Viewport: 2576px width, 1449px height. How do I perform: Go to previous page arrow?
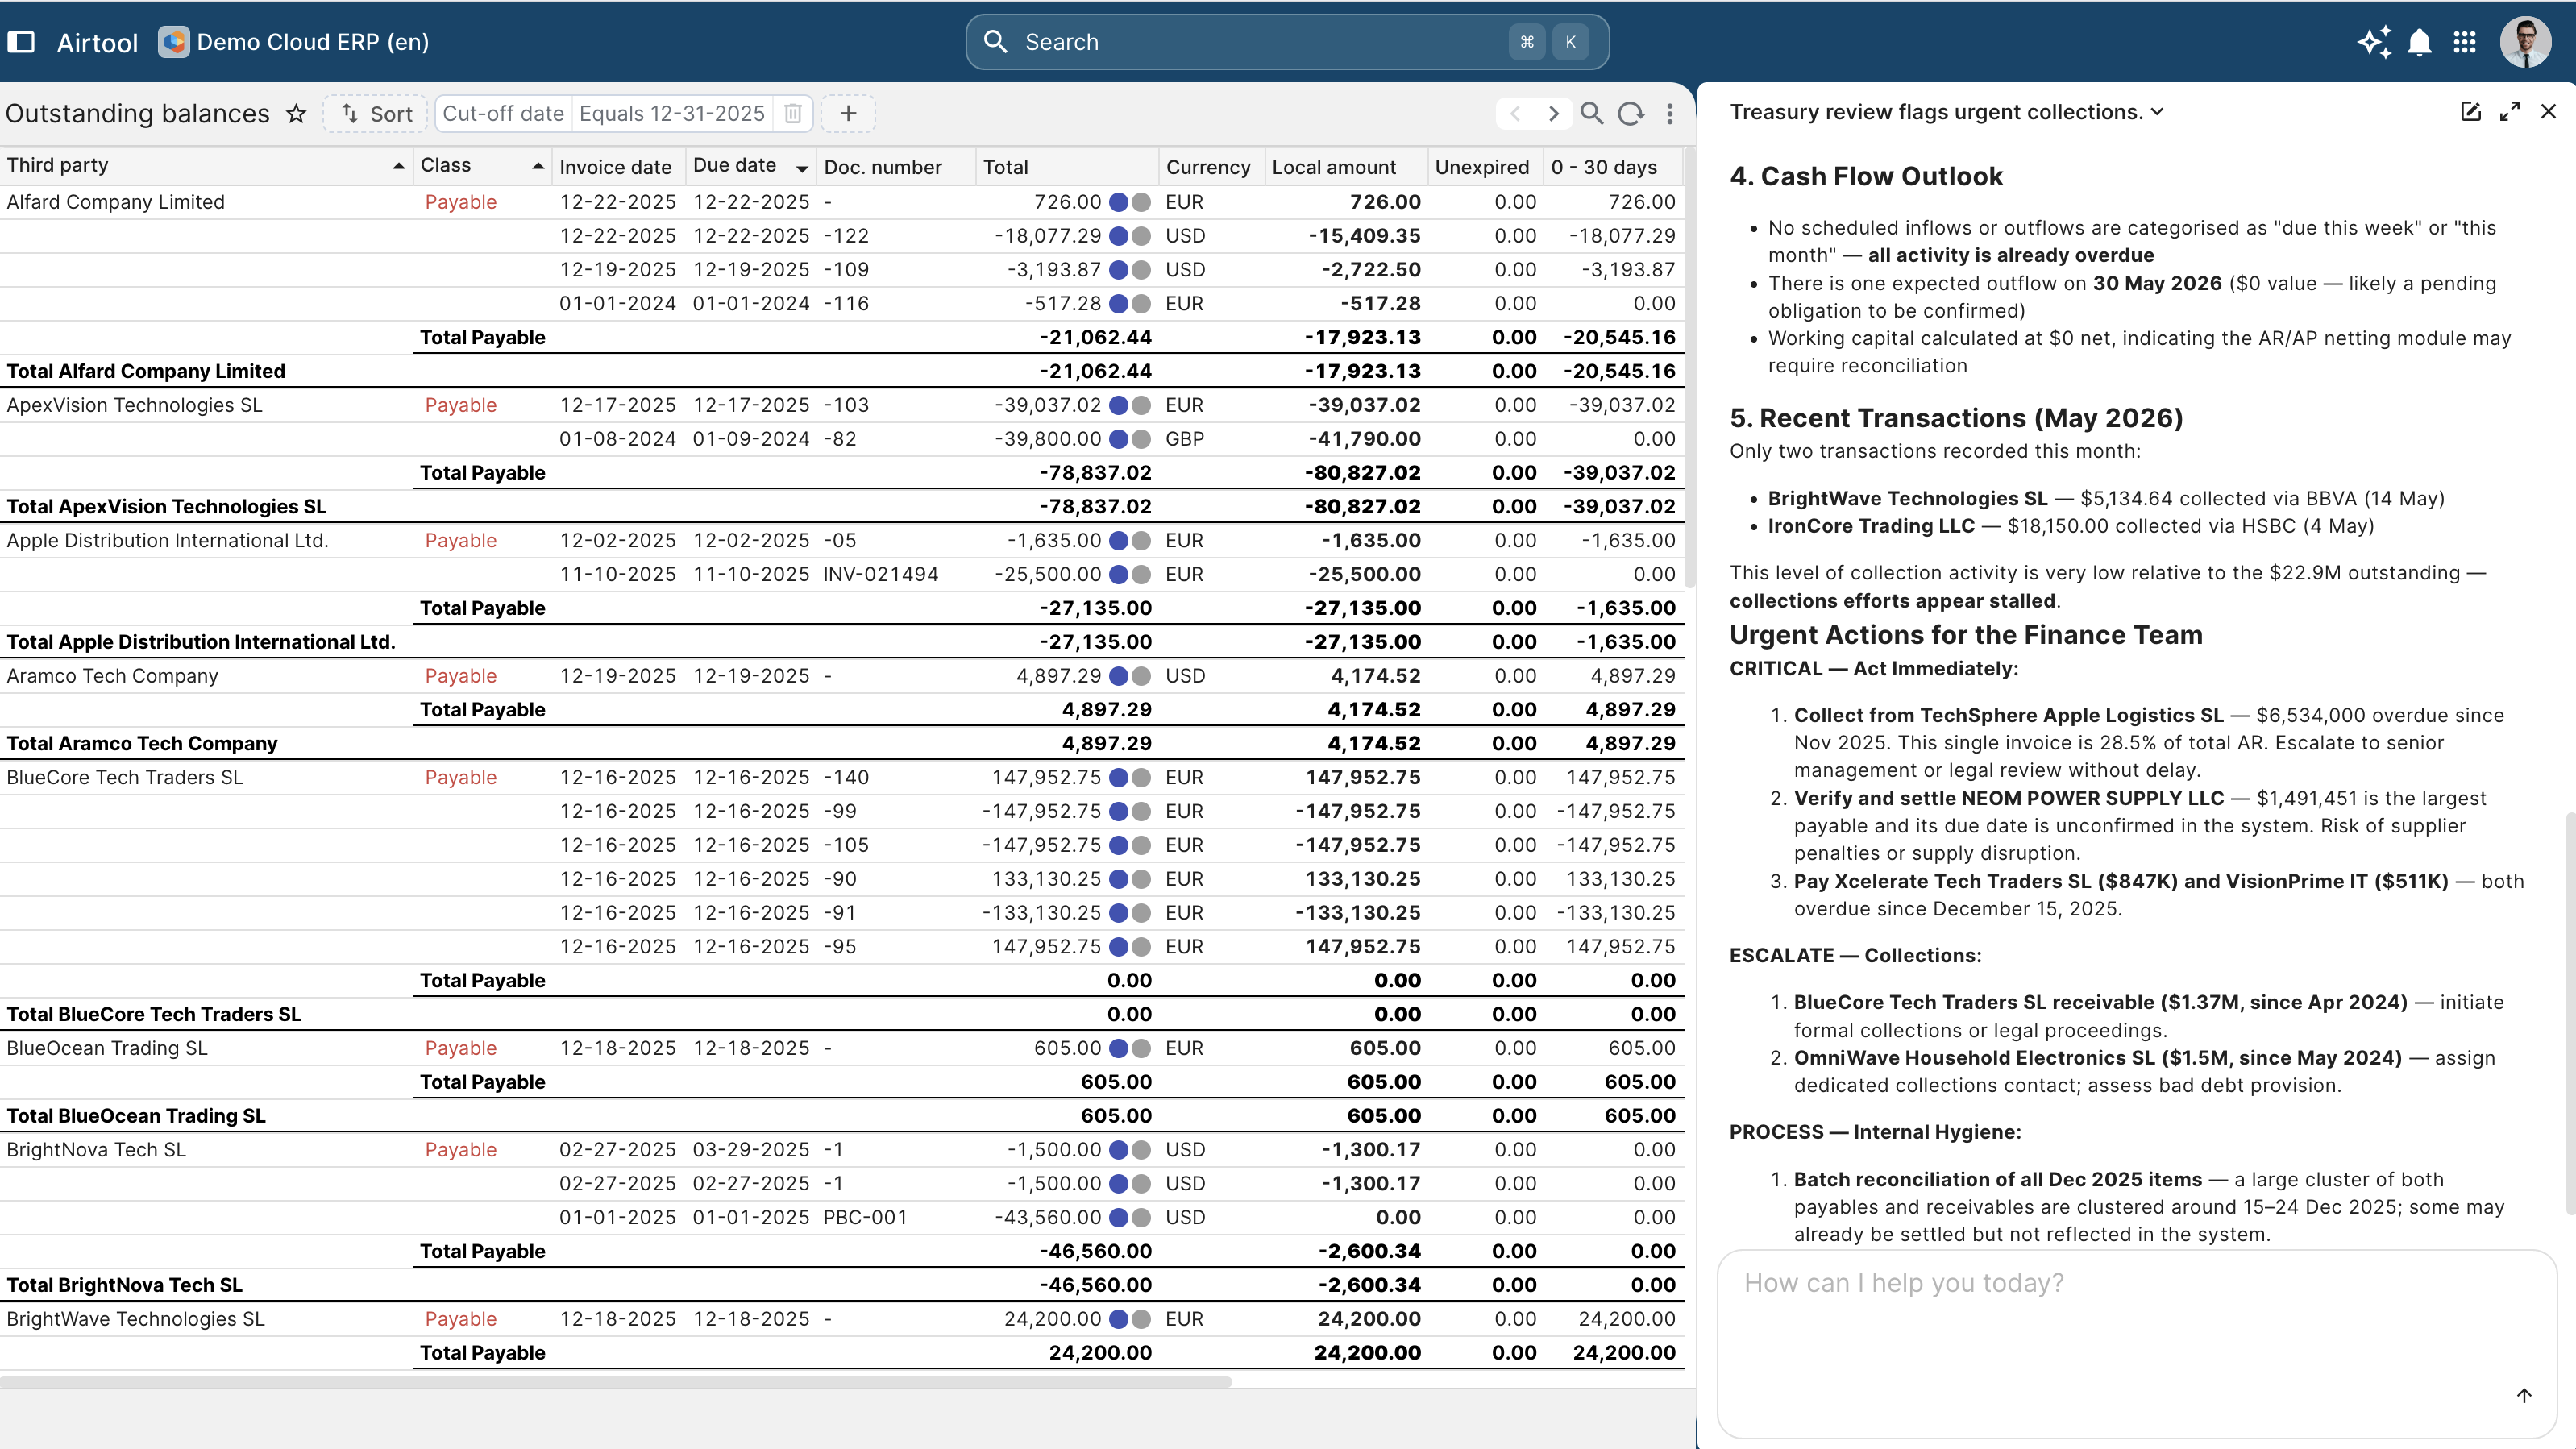[x=1515, y=113]
